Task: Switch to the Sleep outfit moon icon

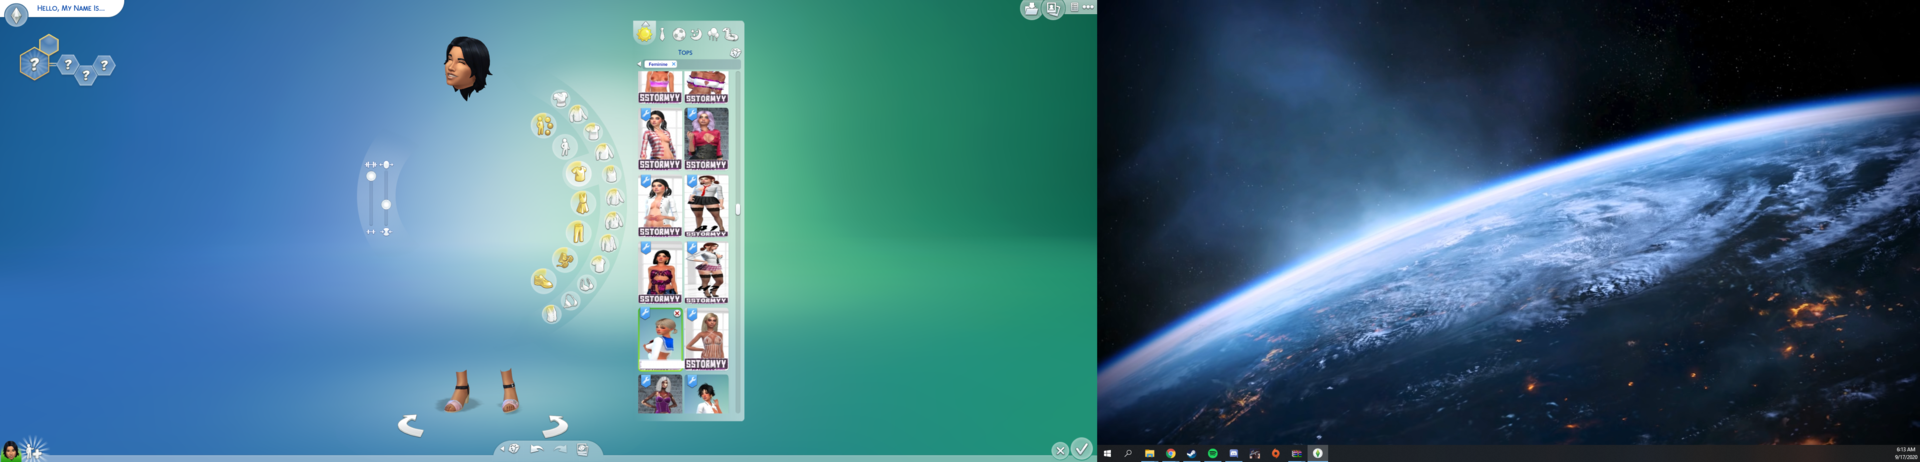Action: coord(696,34)
